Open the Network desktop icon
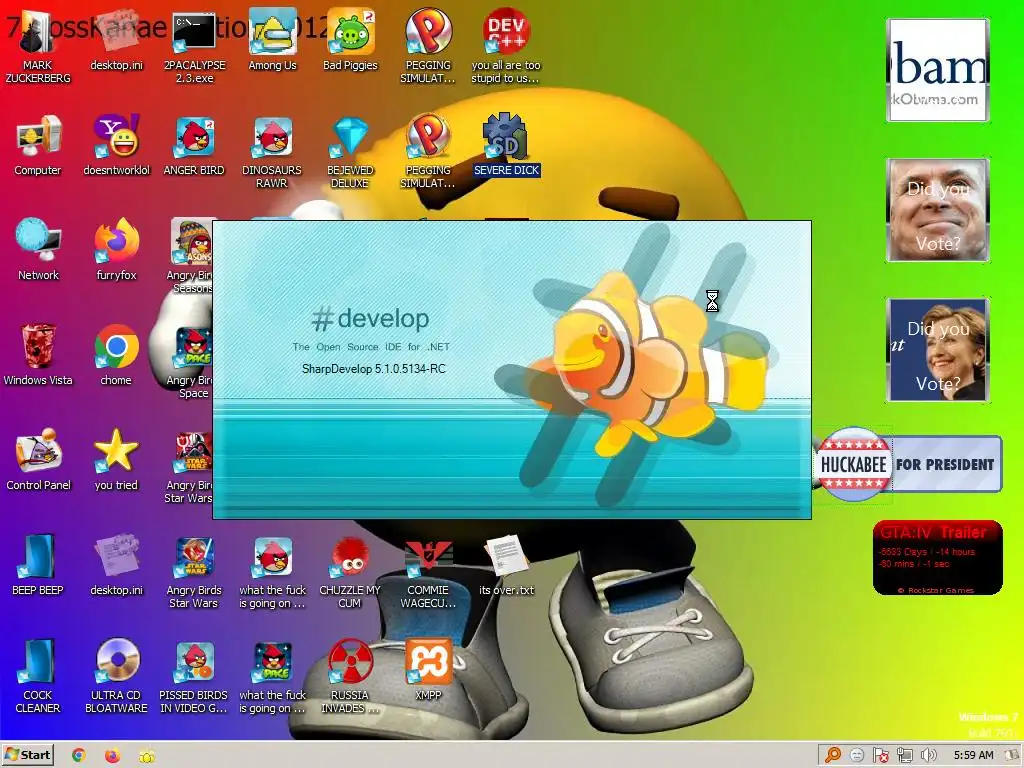This screenshot has width=1024, height=768. [38, 250]
